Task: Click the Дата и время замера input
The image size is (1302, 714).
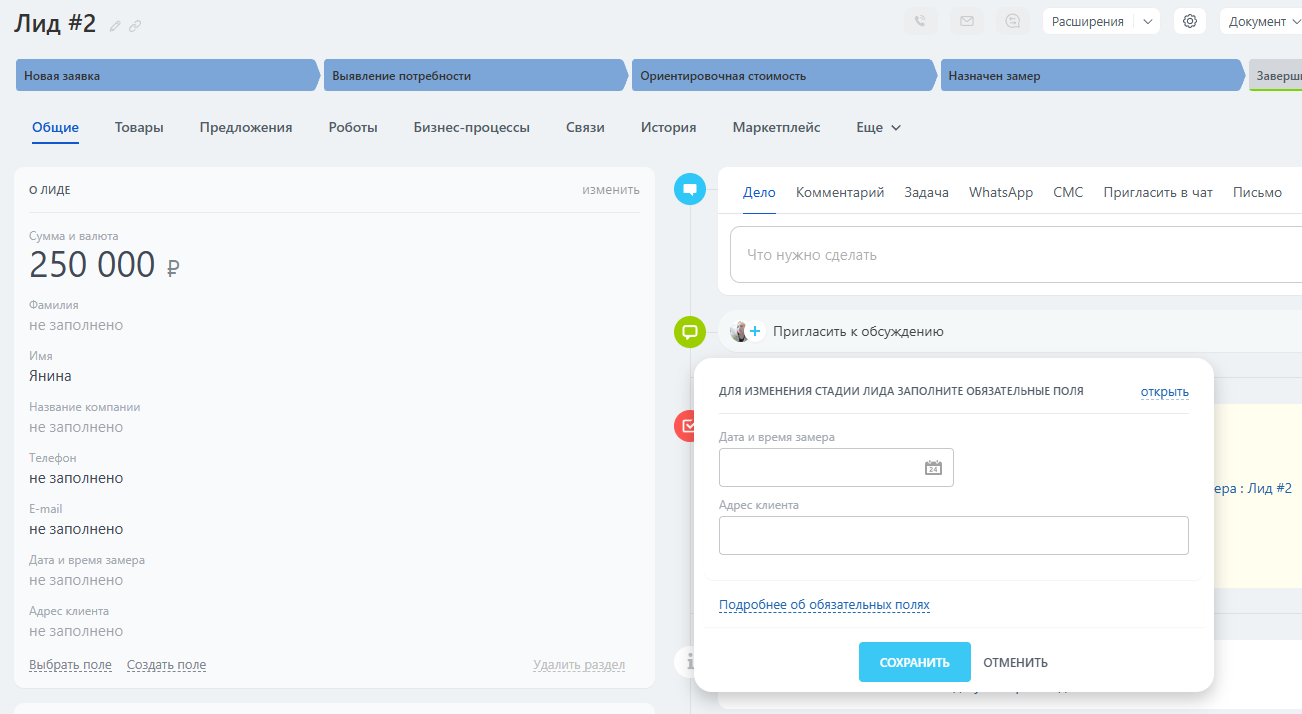Action: coord(836,467)
